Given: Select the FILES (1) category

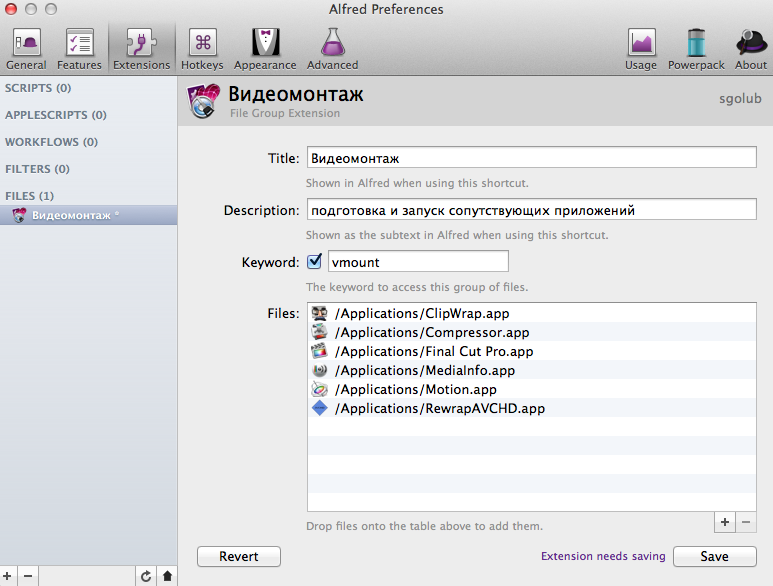Looking at the screenshot, I should [30, 196].
